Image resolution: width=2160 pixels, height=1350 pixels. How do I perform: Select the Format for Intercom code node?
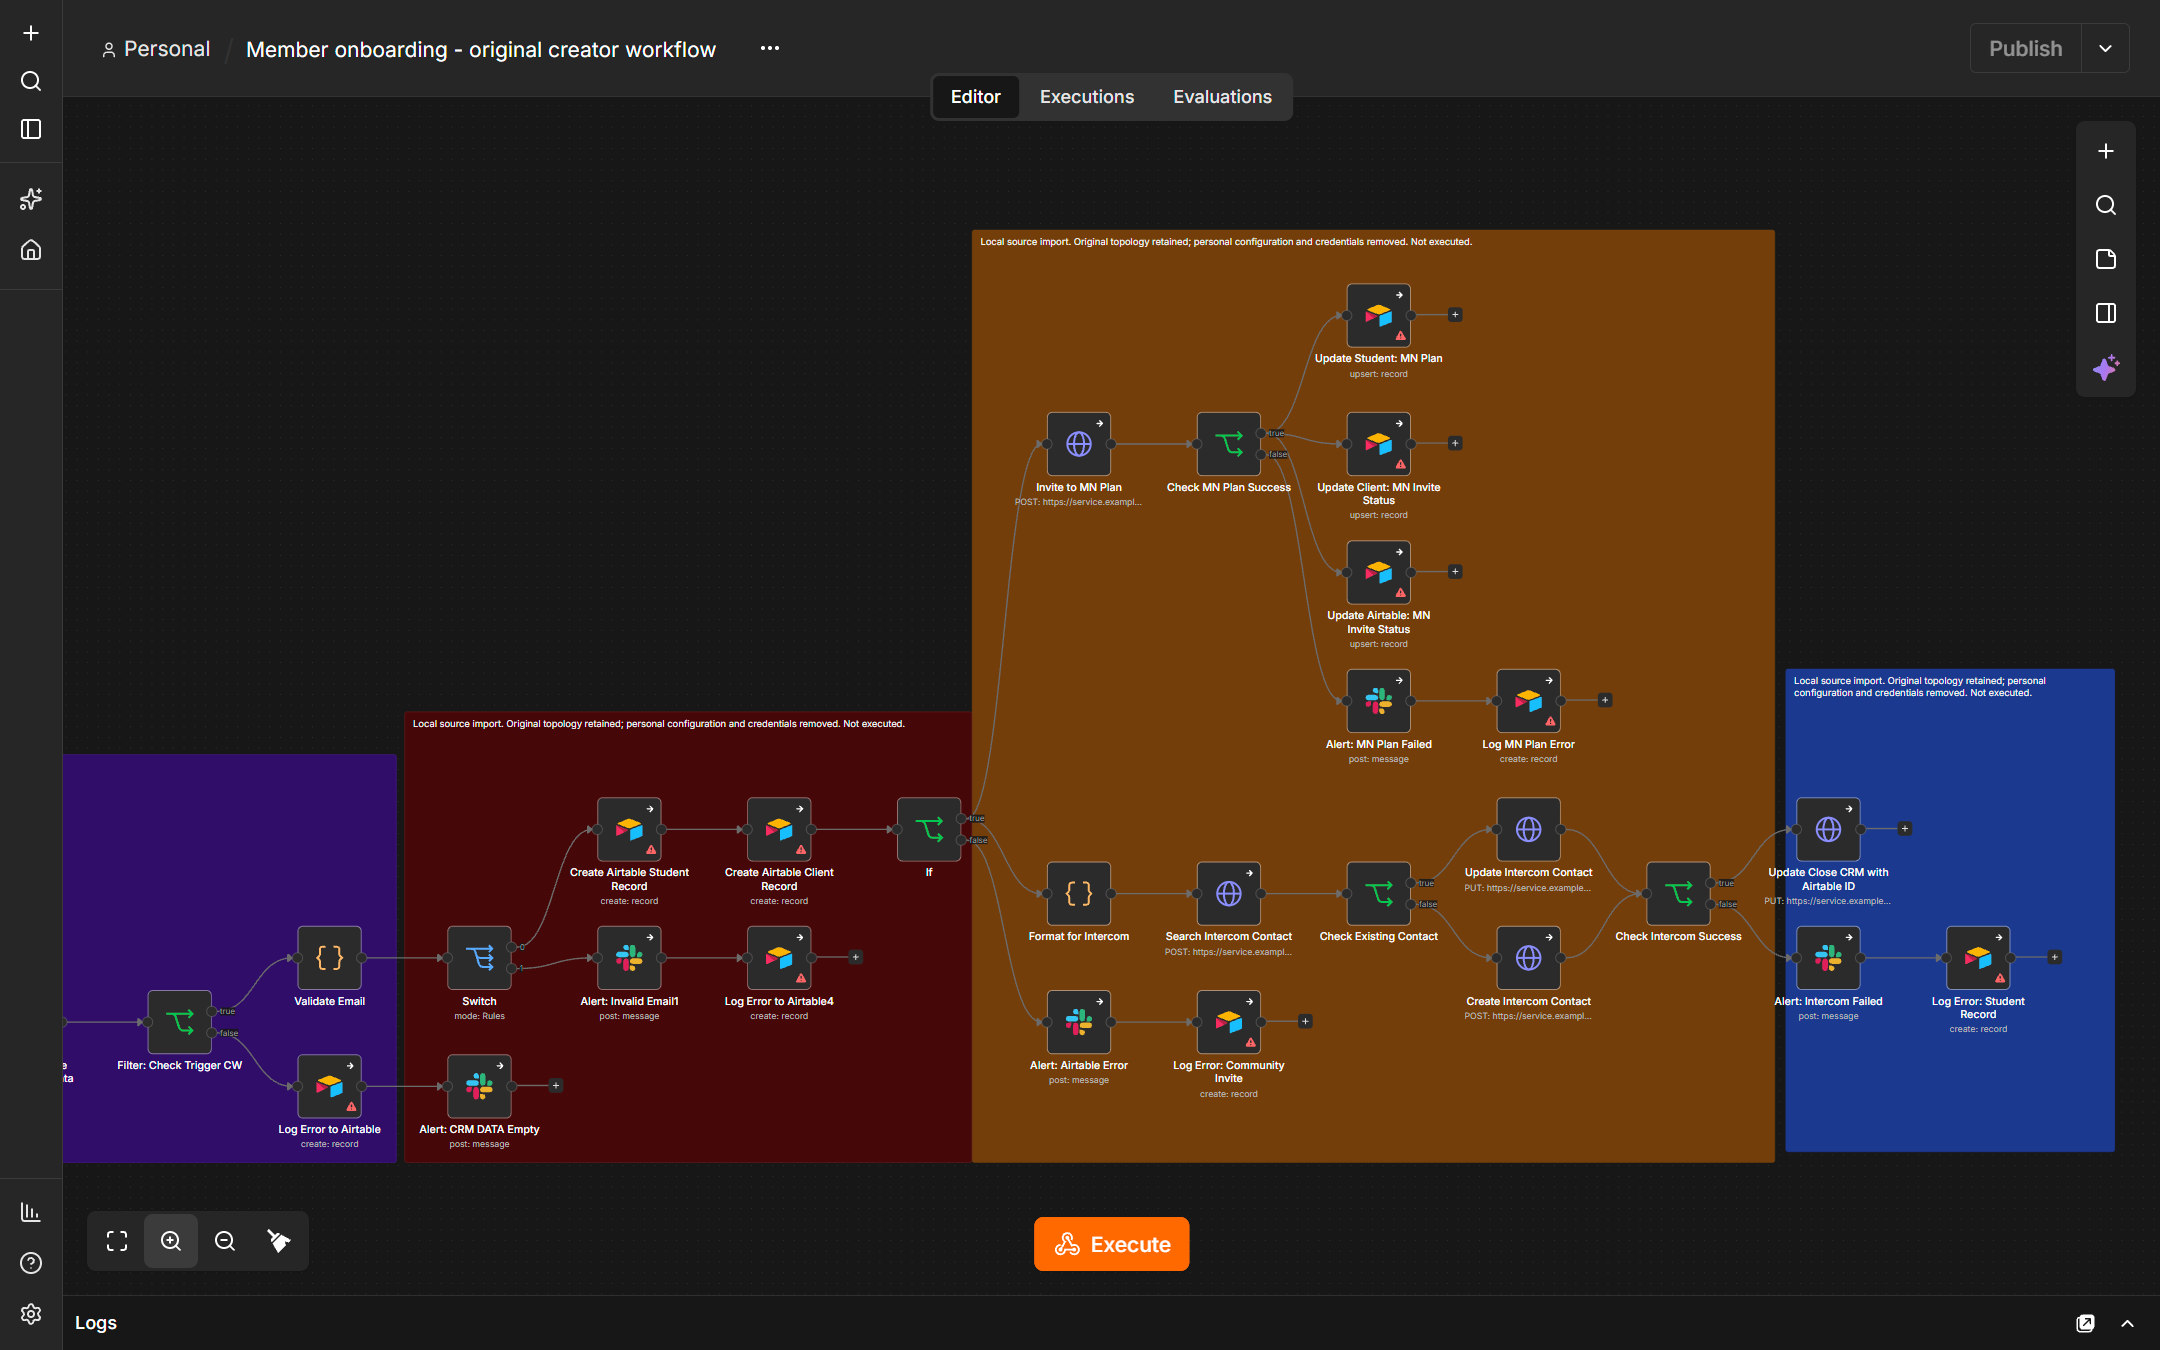[1078, 893]
